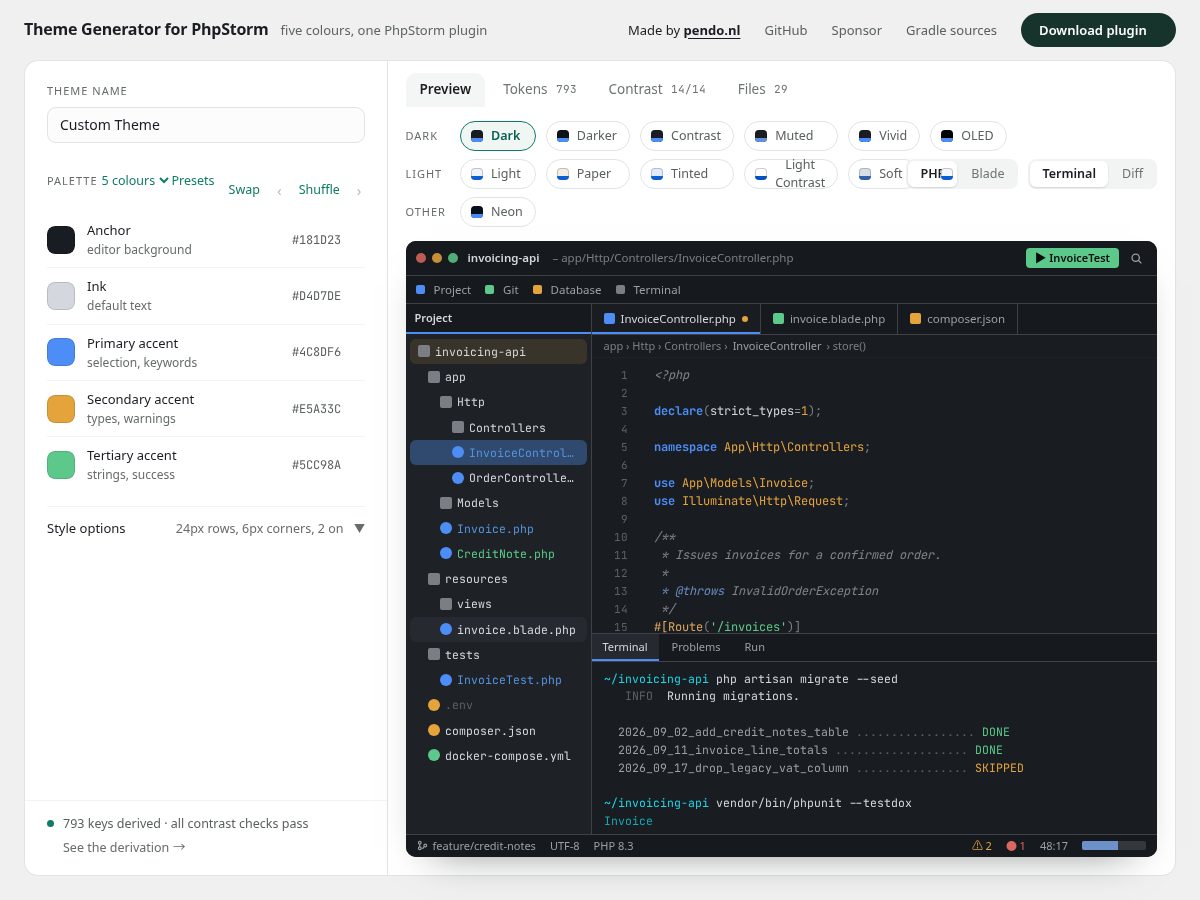Click the search magnifier in the IDE title bar

click(1136, 258)
